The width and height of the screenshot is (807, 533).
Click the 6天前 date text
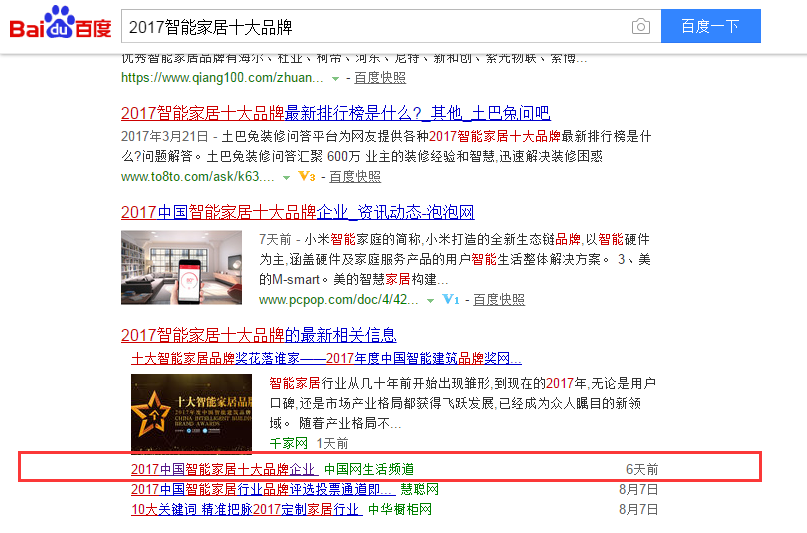[642, 469]
